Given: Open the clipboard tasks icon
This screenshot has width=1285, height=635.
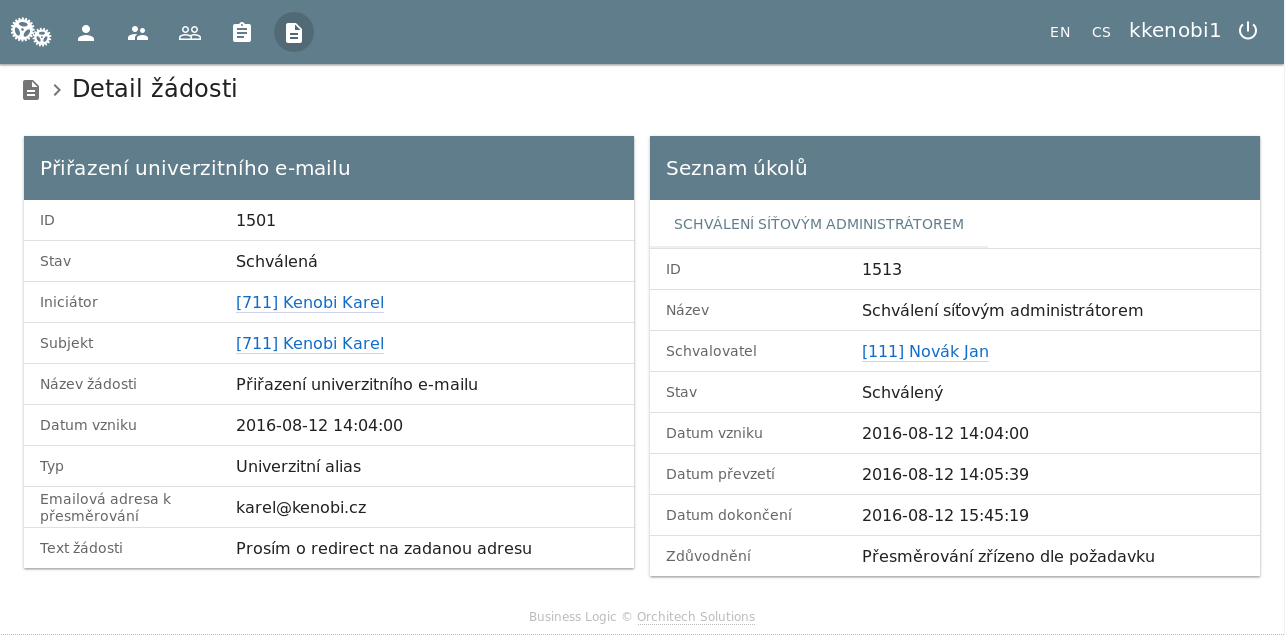Looking at the screenshot, I should coord(242,32).
